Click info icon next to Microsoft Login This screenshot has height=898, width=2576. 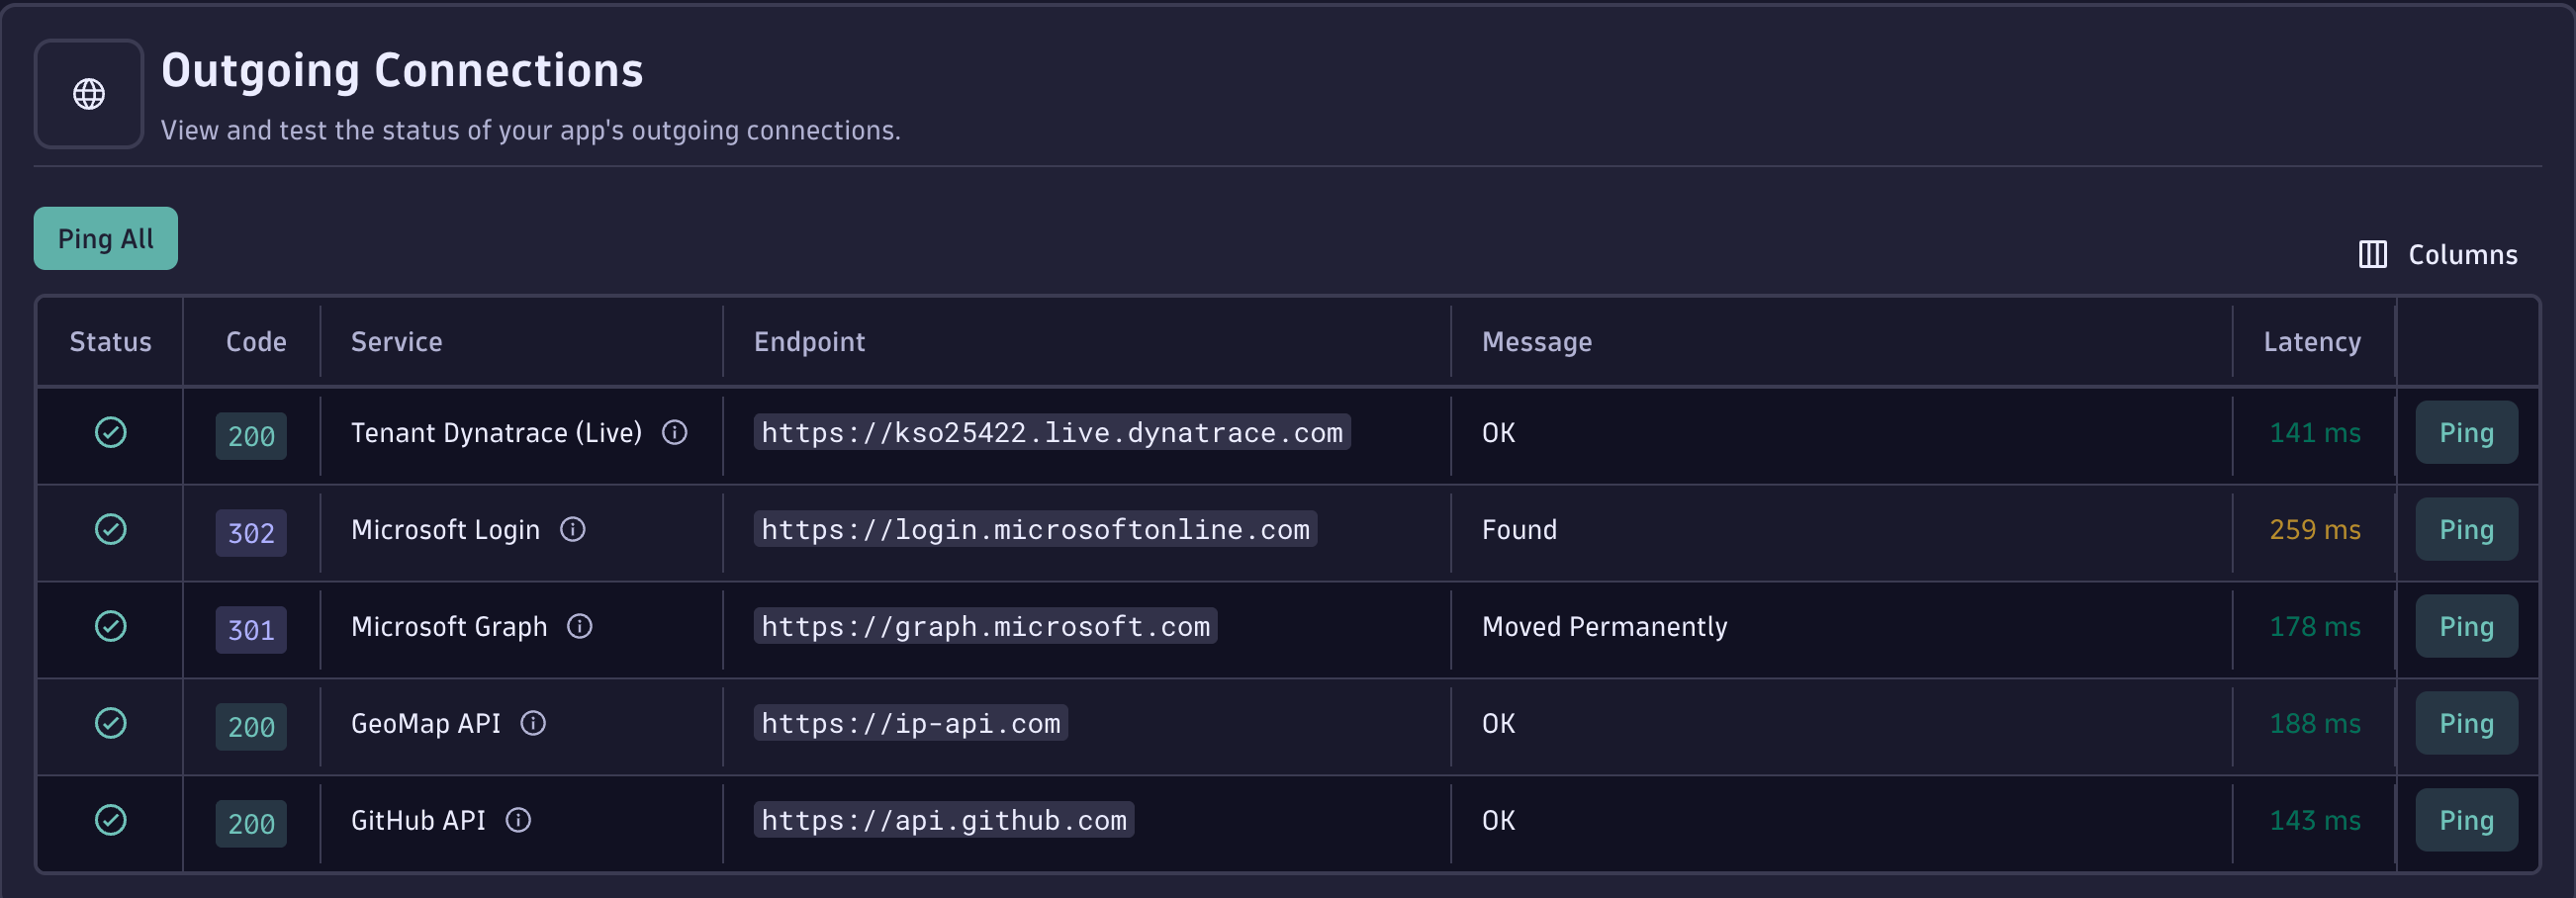[572, 529]
